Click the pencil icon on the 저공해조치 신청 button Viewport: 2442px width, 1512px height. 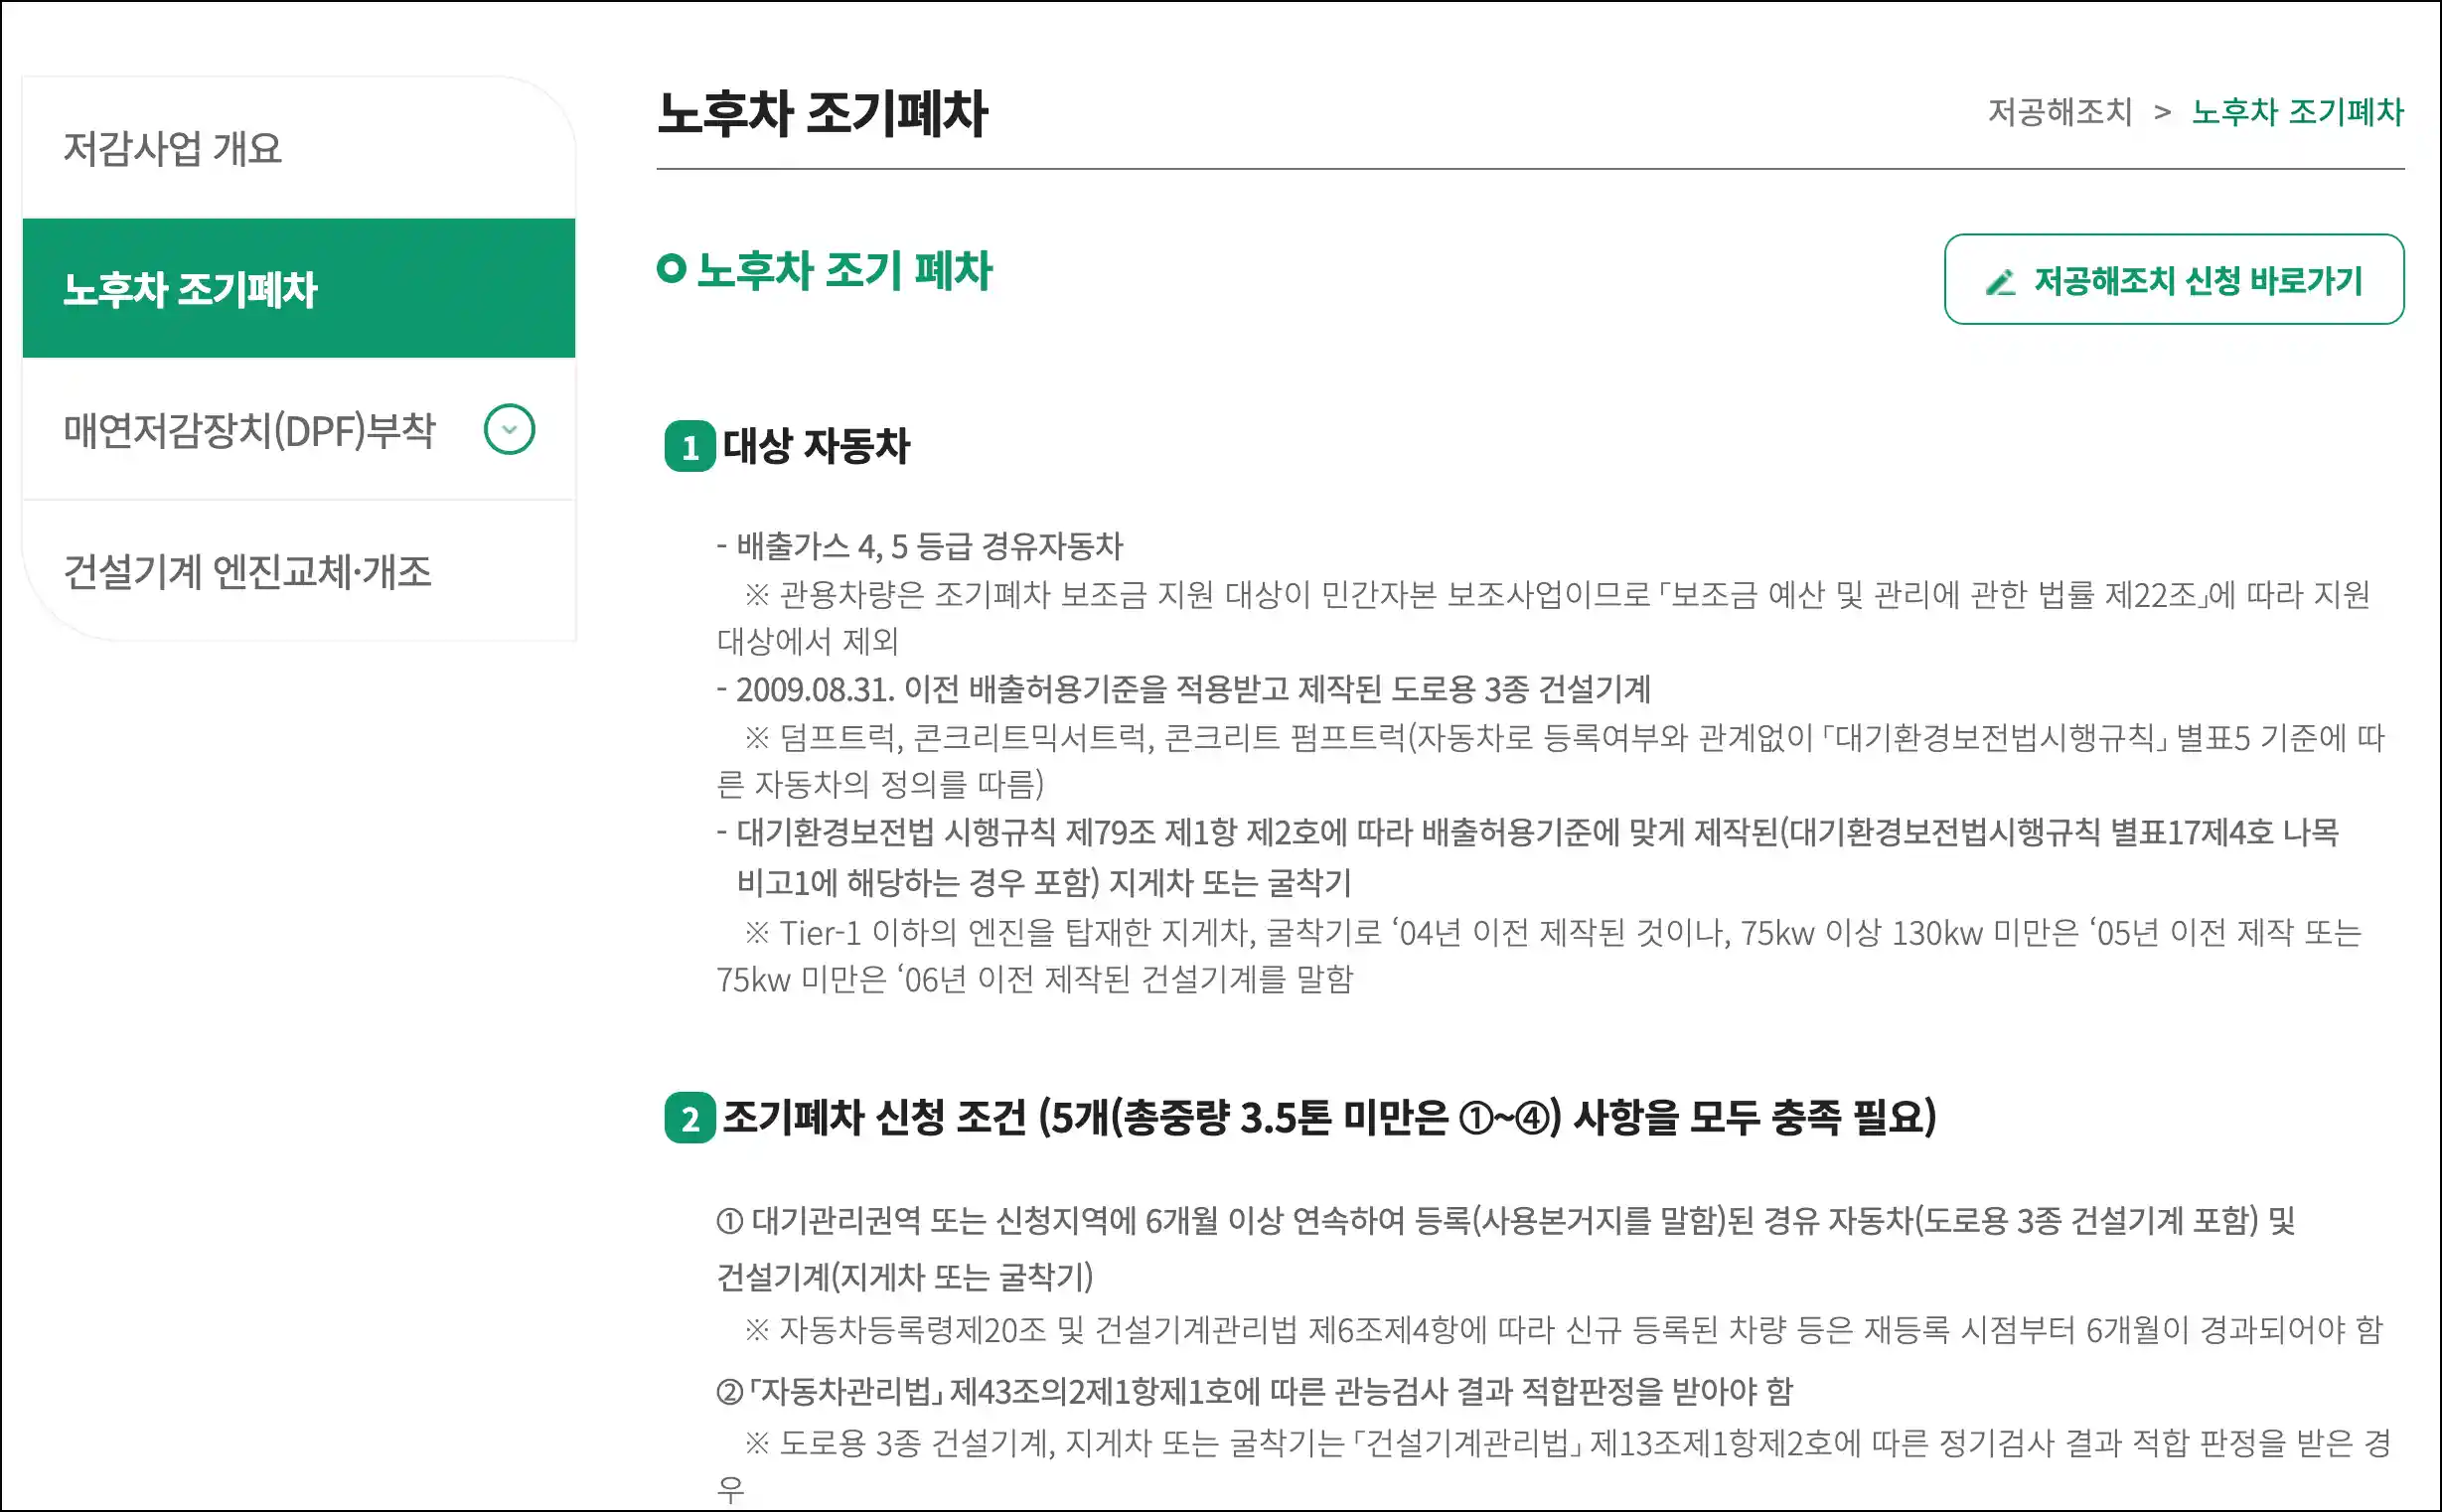(2000, 283)
